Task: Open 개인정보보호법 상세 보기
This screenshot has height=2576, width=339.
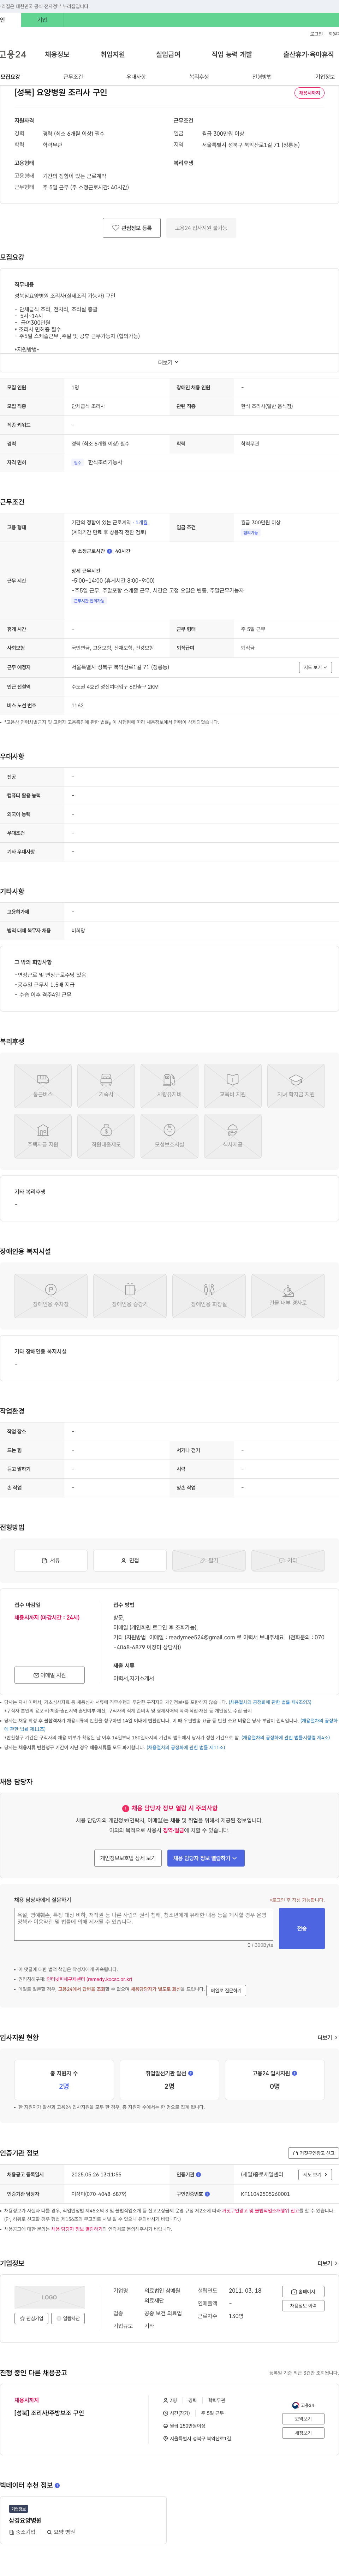Action: coord(128,1858)
